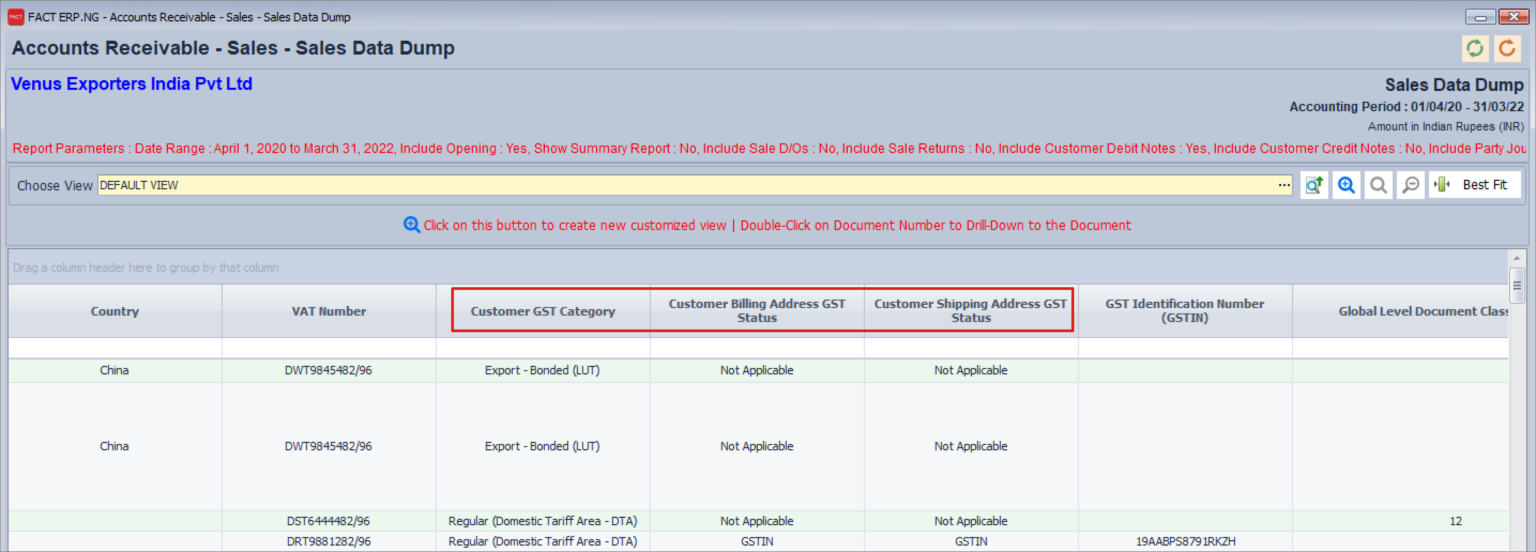Click Global Level Document Class column header
This screenshot has width=1536, height=552.
1401,311
